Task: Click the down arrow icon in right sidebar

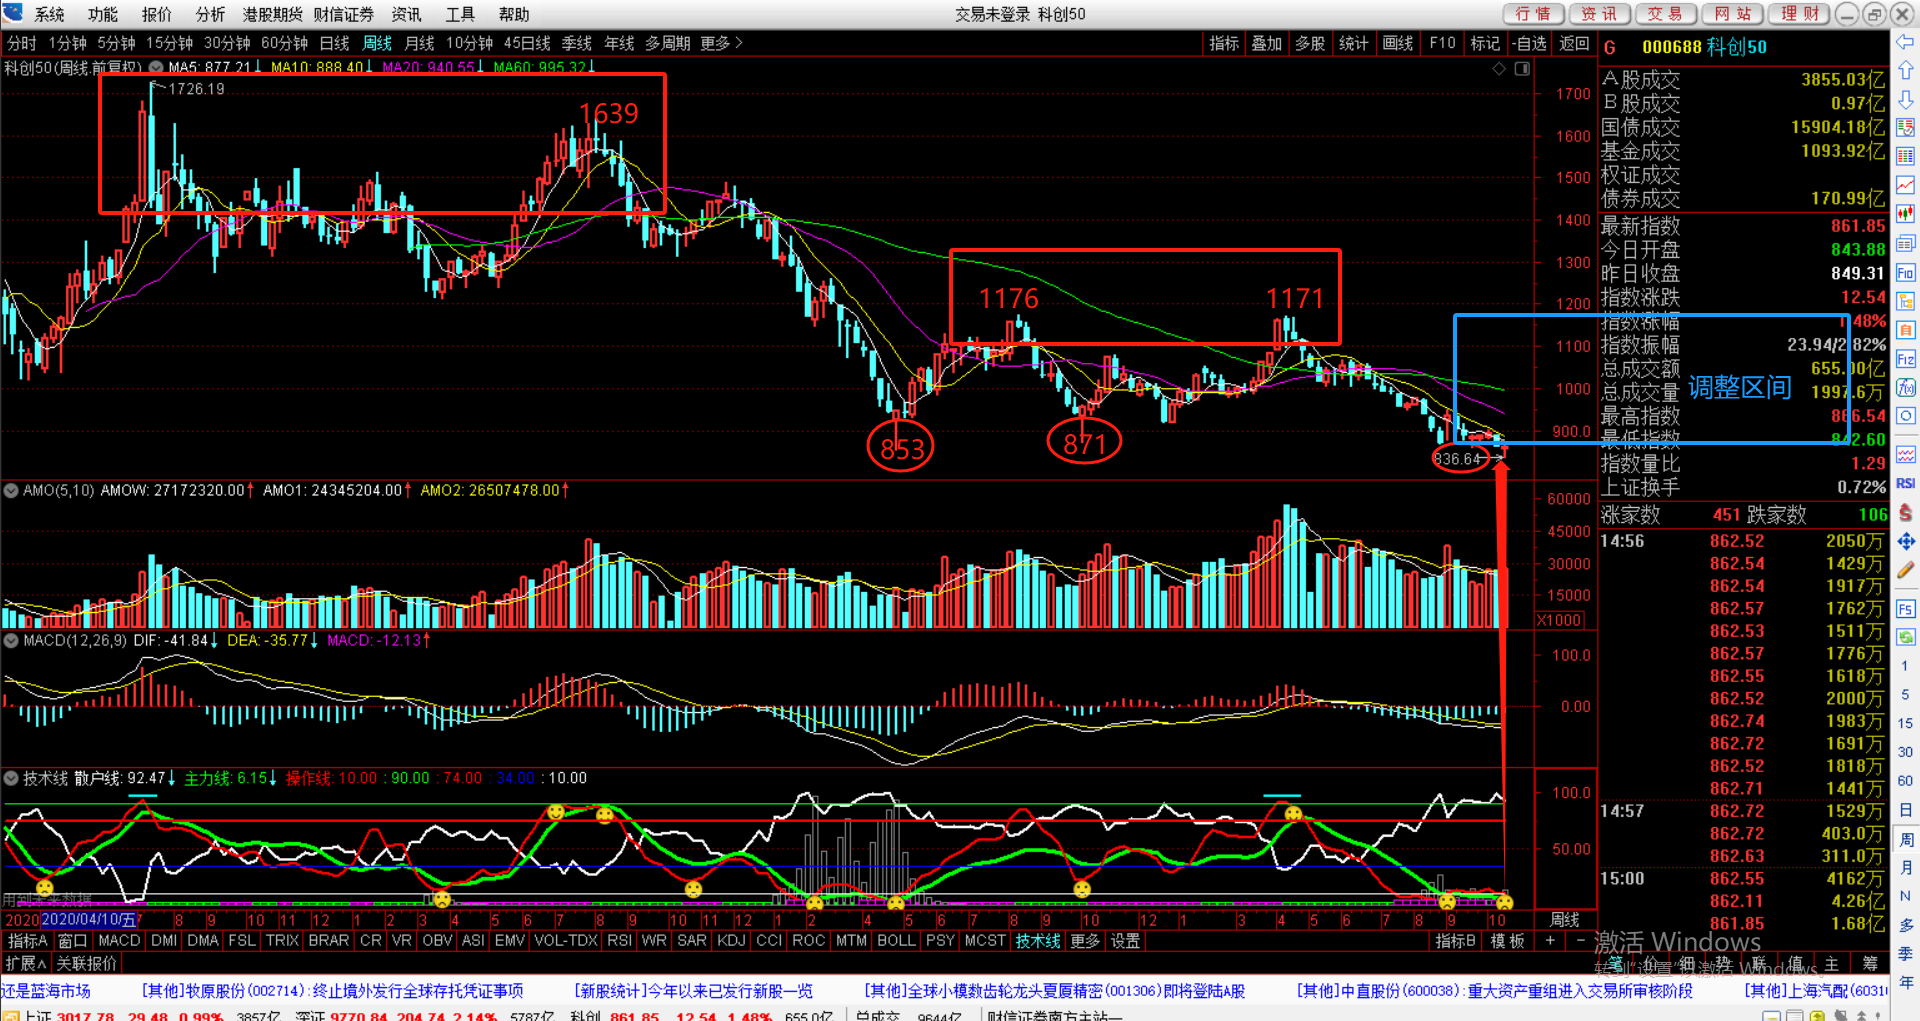Action: (x=1906, y=100)
